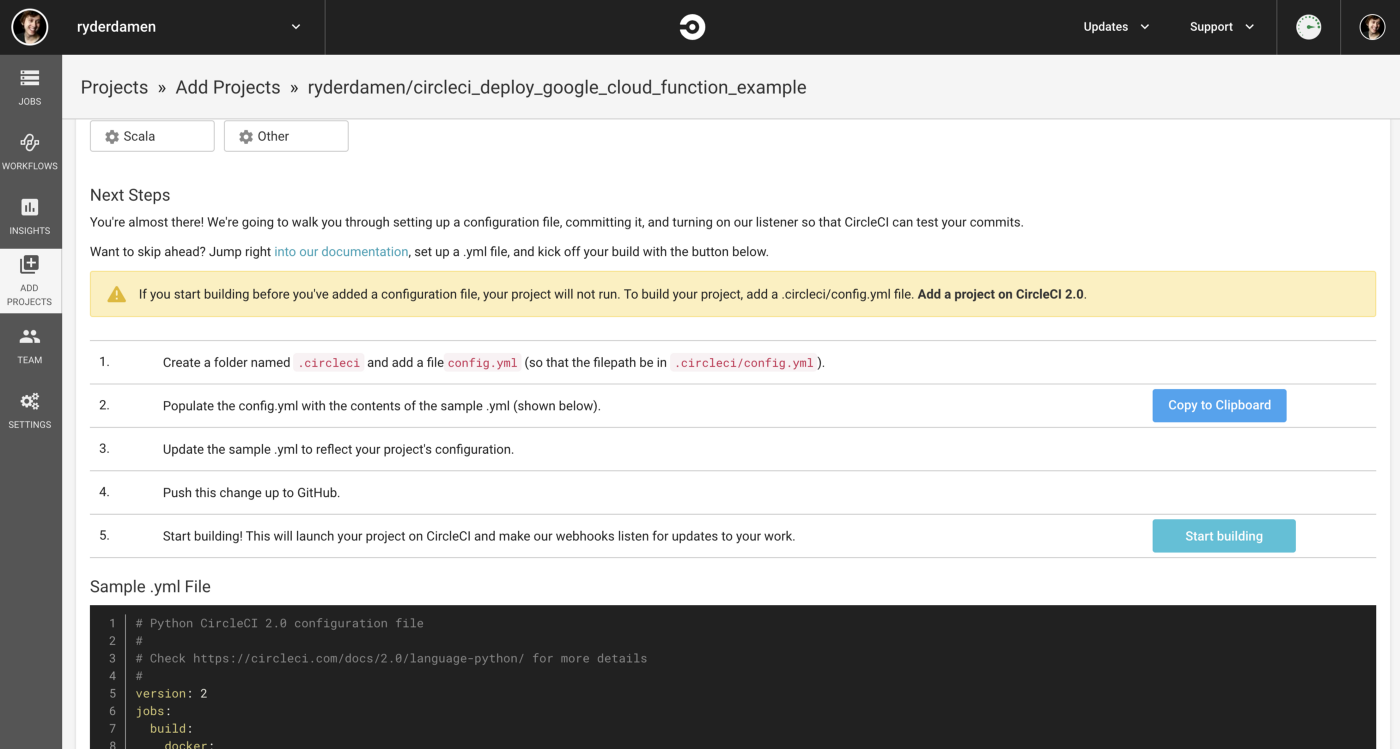Click Copy to Clipboard button
Screen dimensions: 1400x749
1219,405
